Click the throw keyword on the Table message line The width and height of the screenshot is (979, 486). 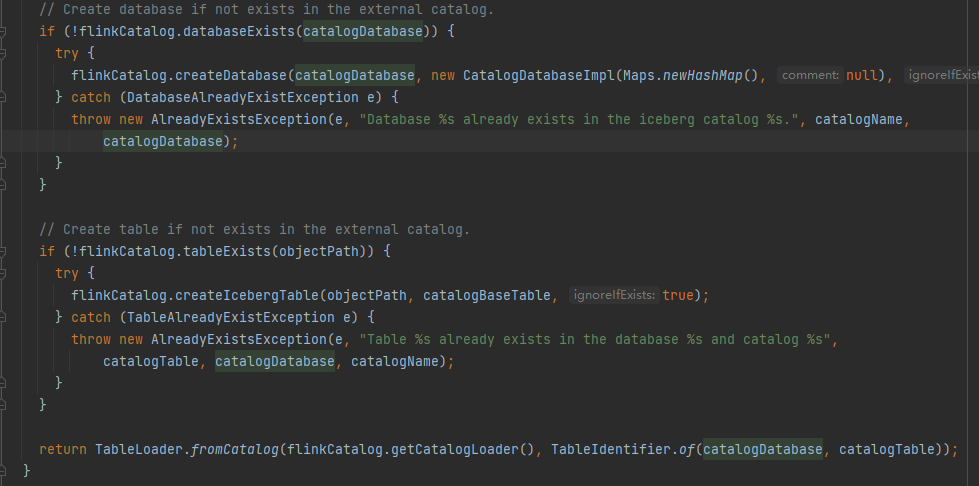[x=91, y=339]
